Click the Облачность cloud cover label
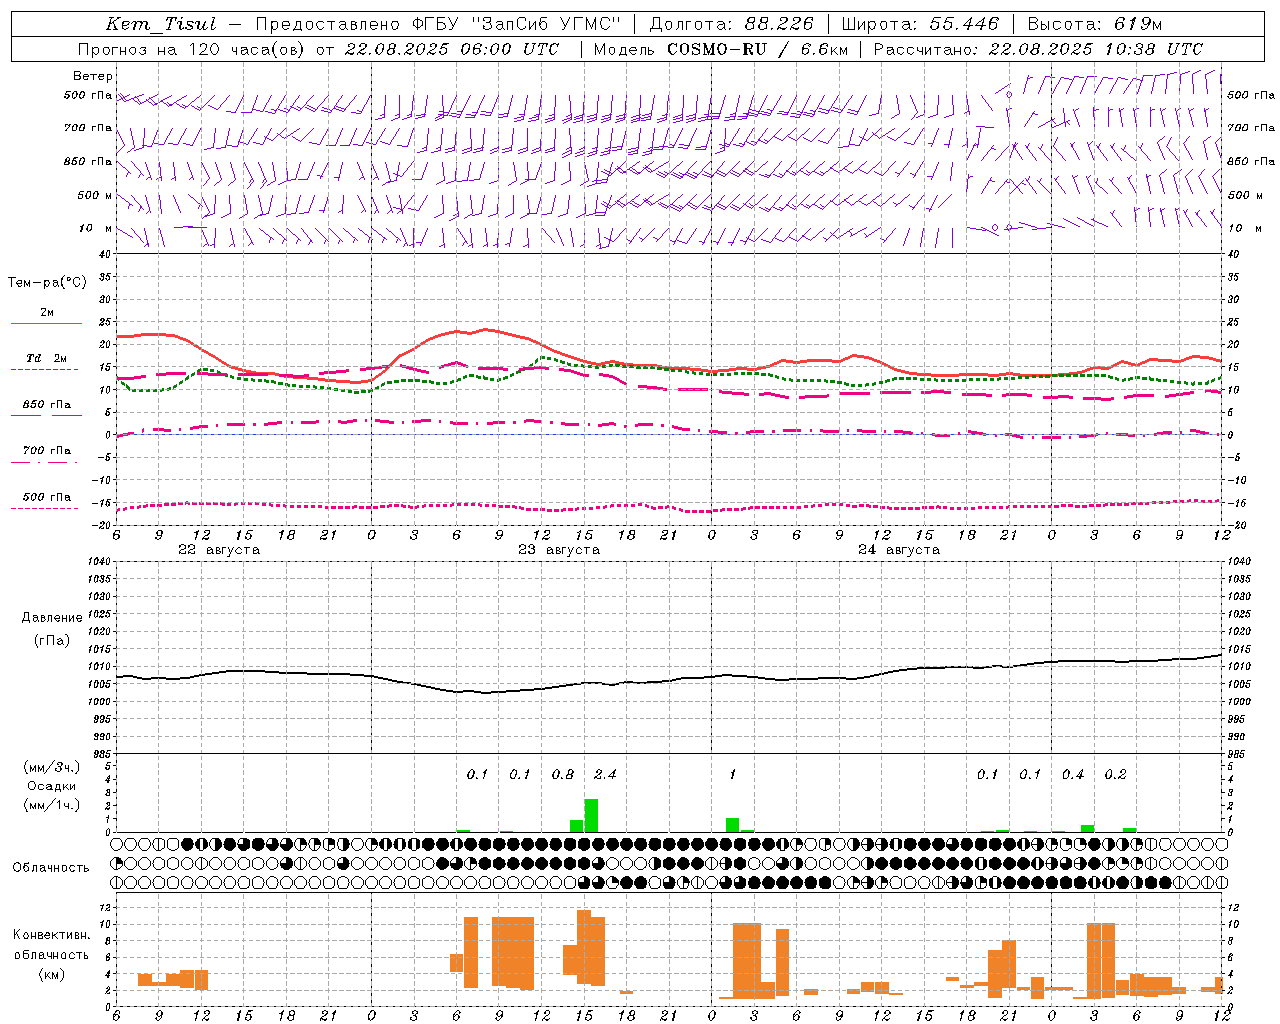 (51, 868)
